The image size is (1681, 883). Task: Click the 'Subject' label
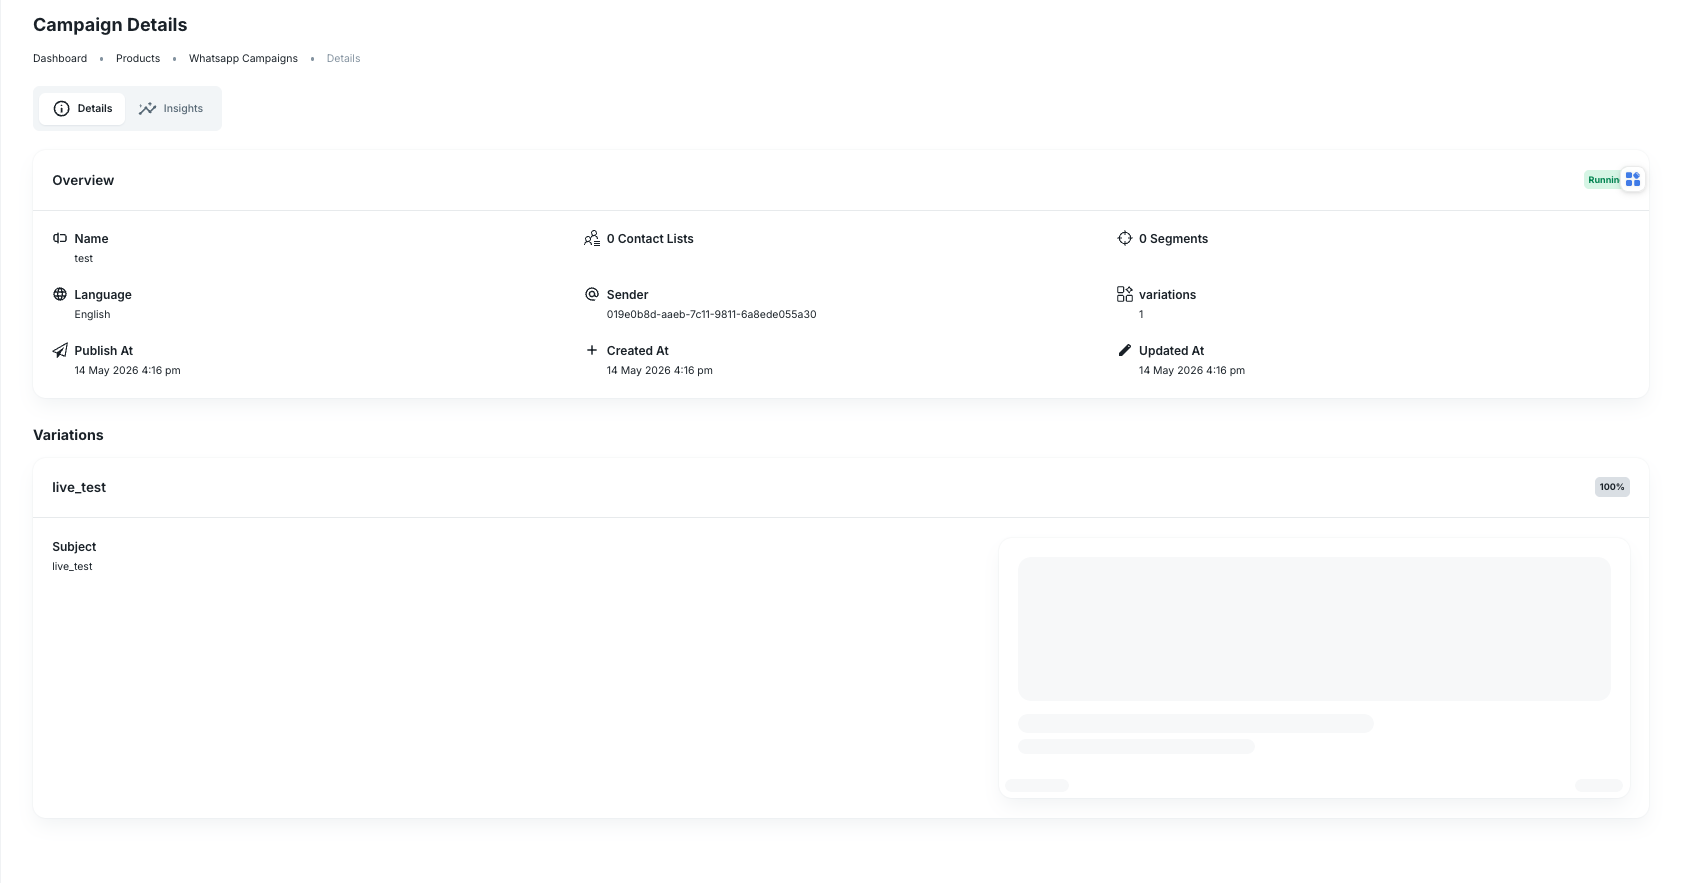point(74,546)
